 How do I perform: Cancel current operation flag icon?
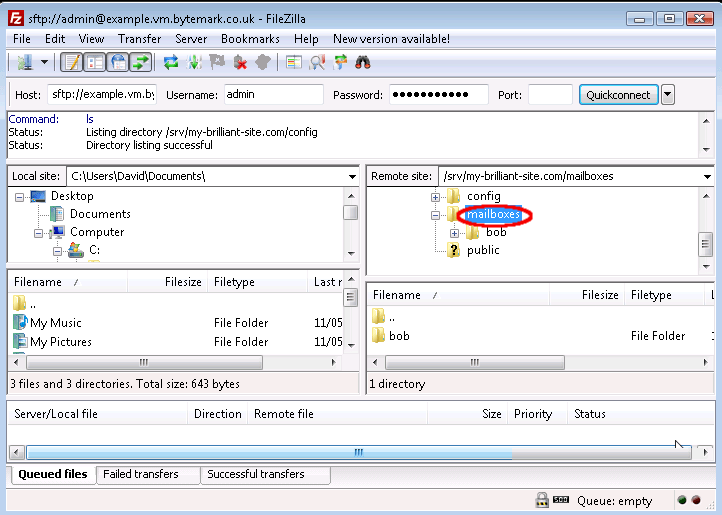point(217,62)
